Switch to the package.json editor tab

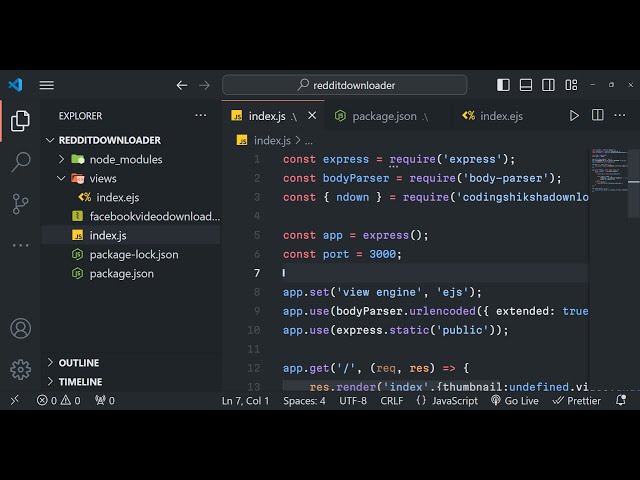(383, 116)
